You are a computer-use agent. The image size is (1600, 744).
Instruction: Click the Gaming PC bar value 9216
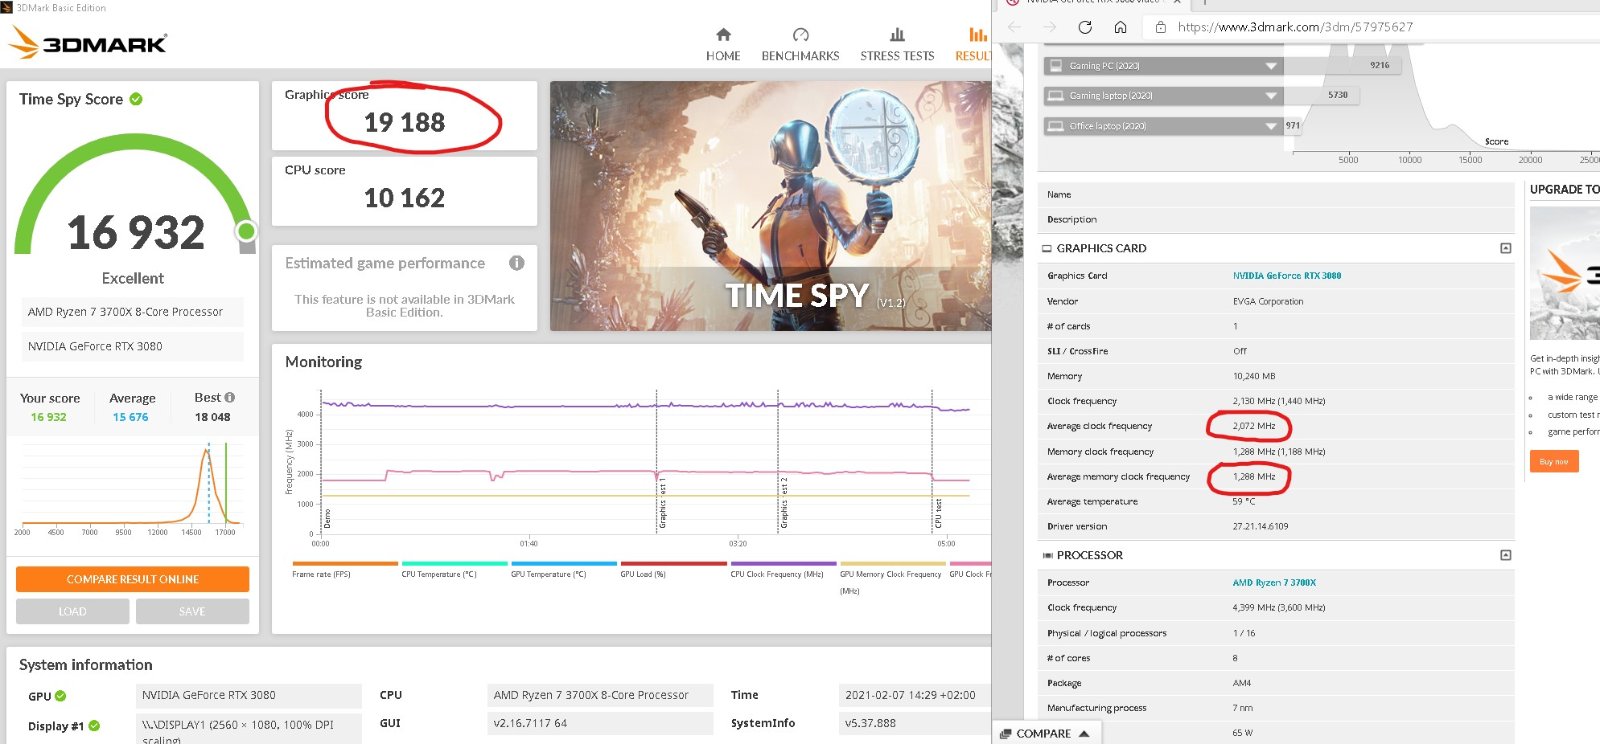tap(1379, 66)
